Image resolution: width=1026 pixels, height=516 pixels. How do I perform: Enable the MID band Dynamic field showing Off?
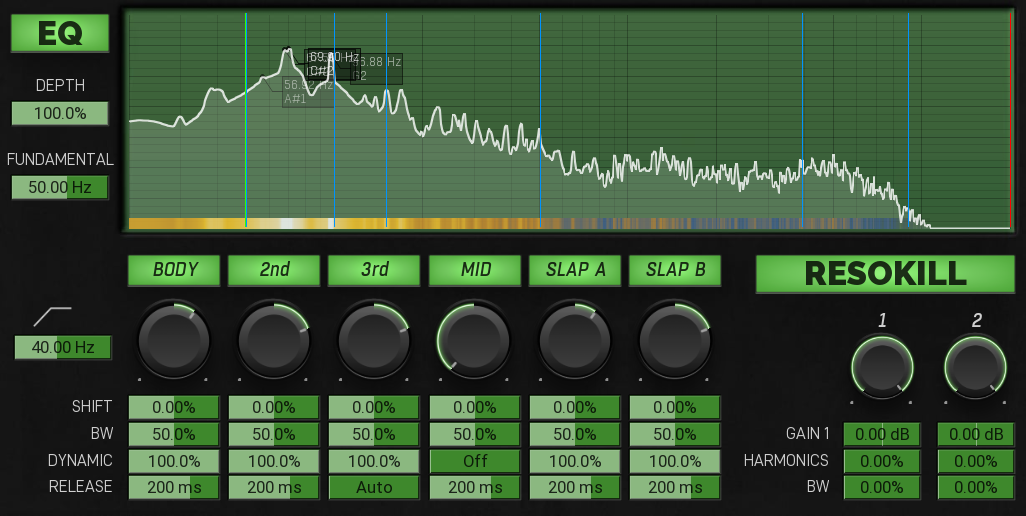474,461
